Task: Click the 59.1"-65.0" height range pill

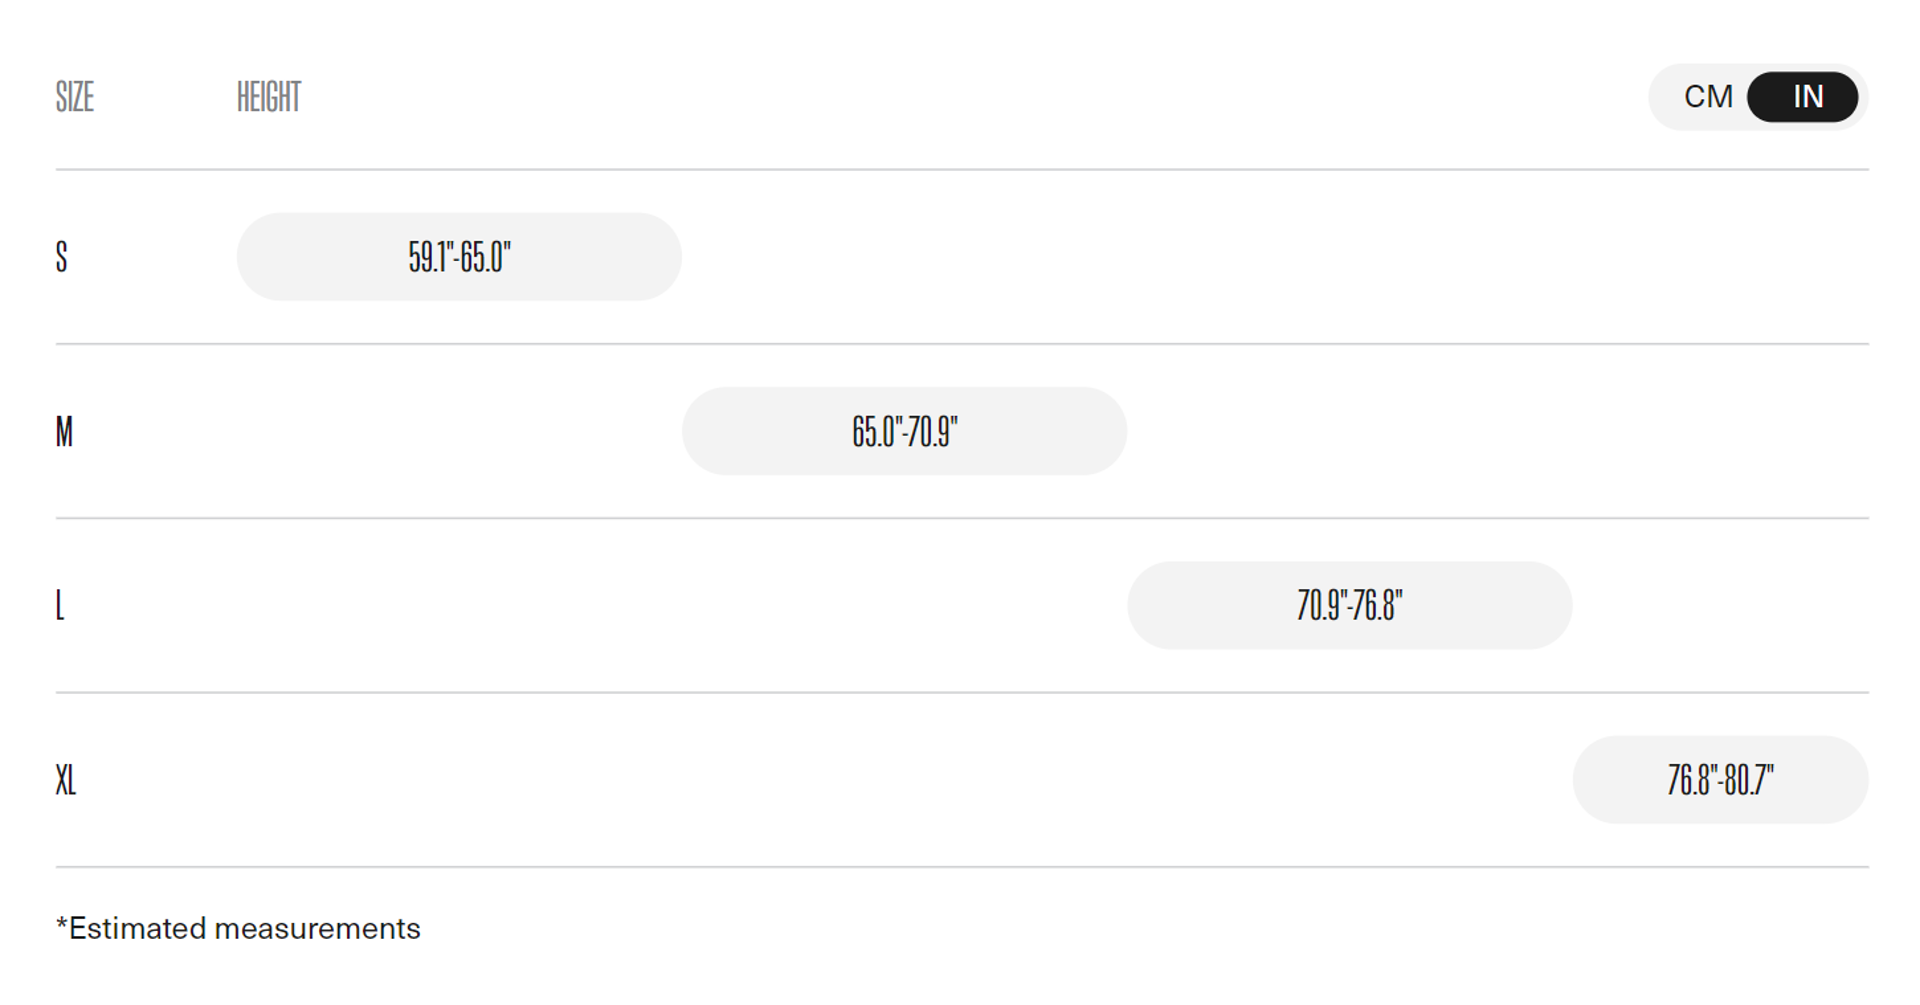Action: pos(459,257)
